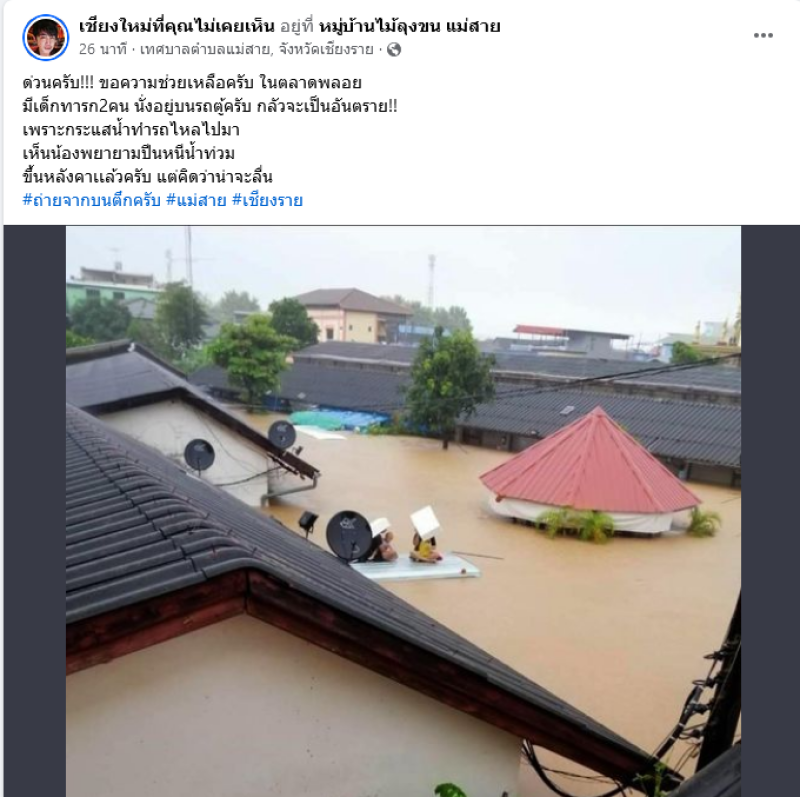
Task: Open the flood photo in viewer
Action: pyautogui.click(x=403, y=511)
